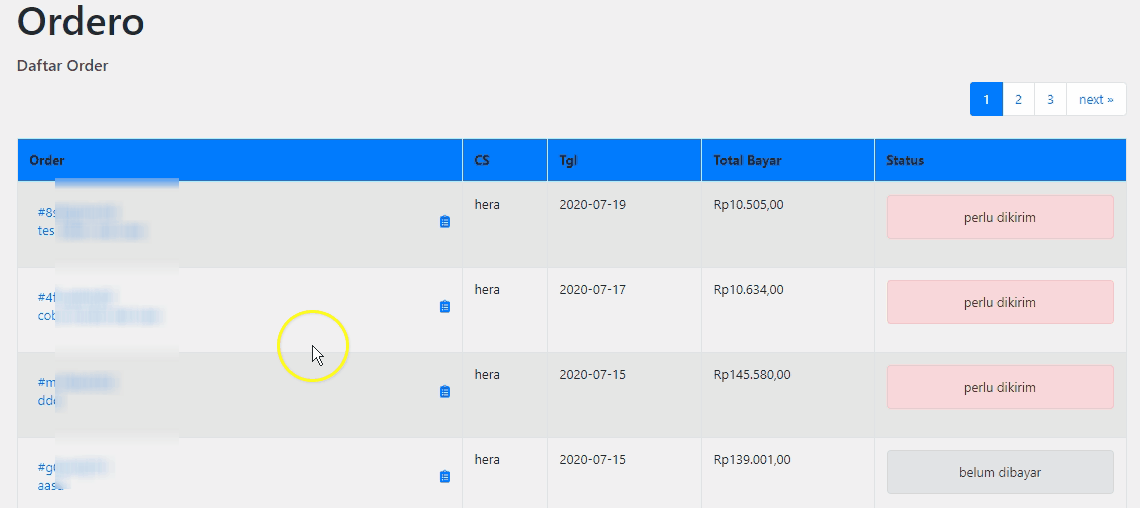Click the clipboard icon in the 2020-07-17 order row
The width and height of the screenshot is (1140, 508).
(x=445, y=307)
